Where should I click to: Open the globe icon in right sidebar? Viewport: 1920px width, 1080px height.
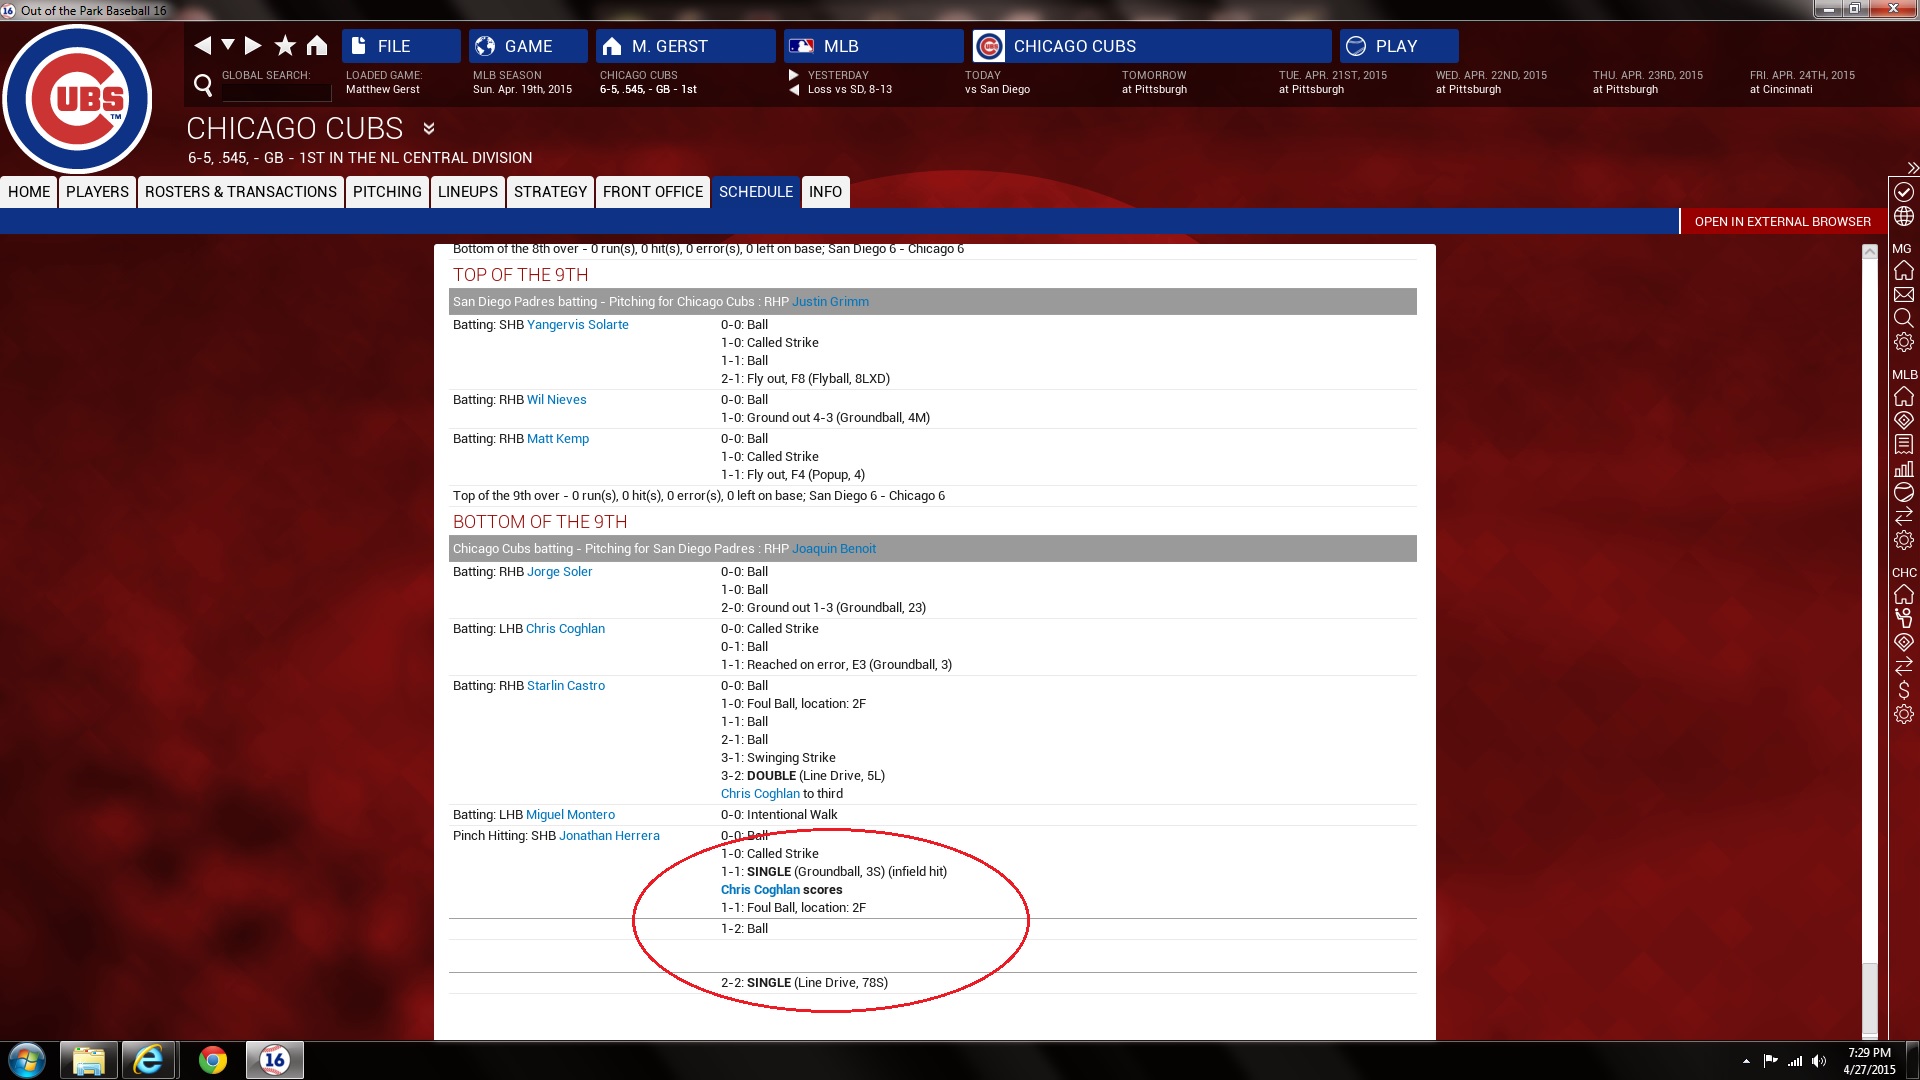pyautogui.click(x=1903, y=216)
